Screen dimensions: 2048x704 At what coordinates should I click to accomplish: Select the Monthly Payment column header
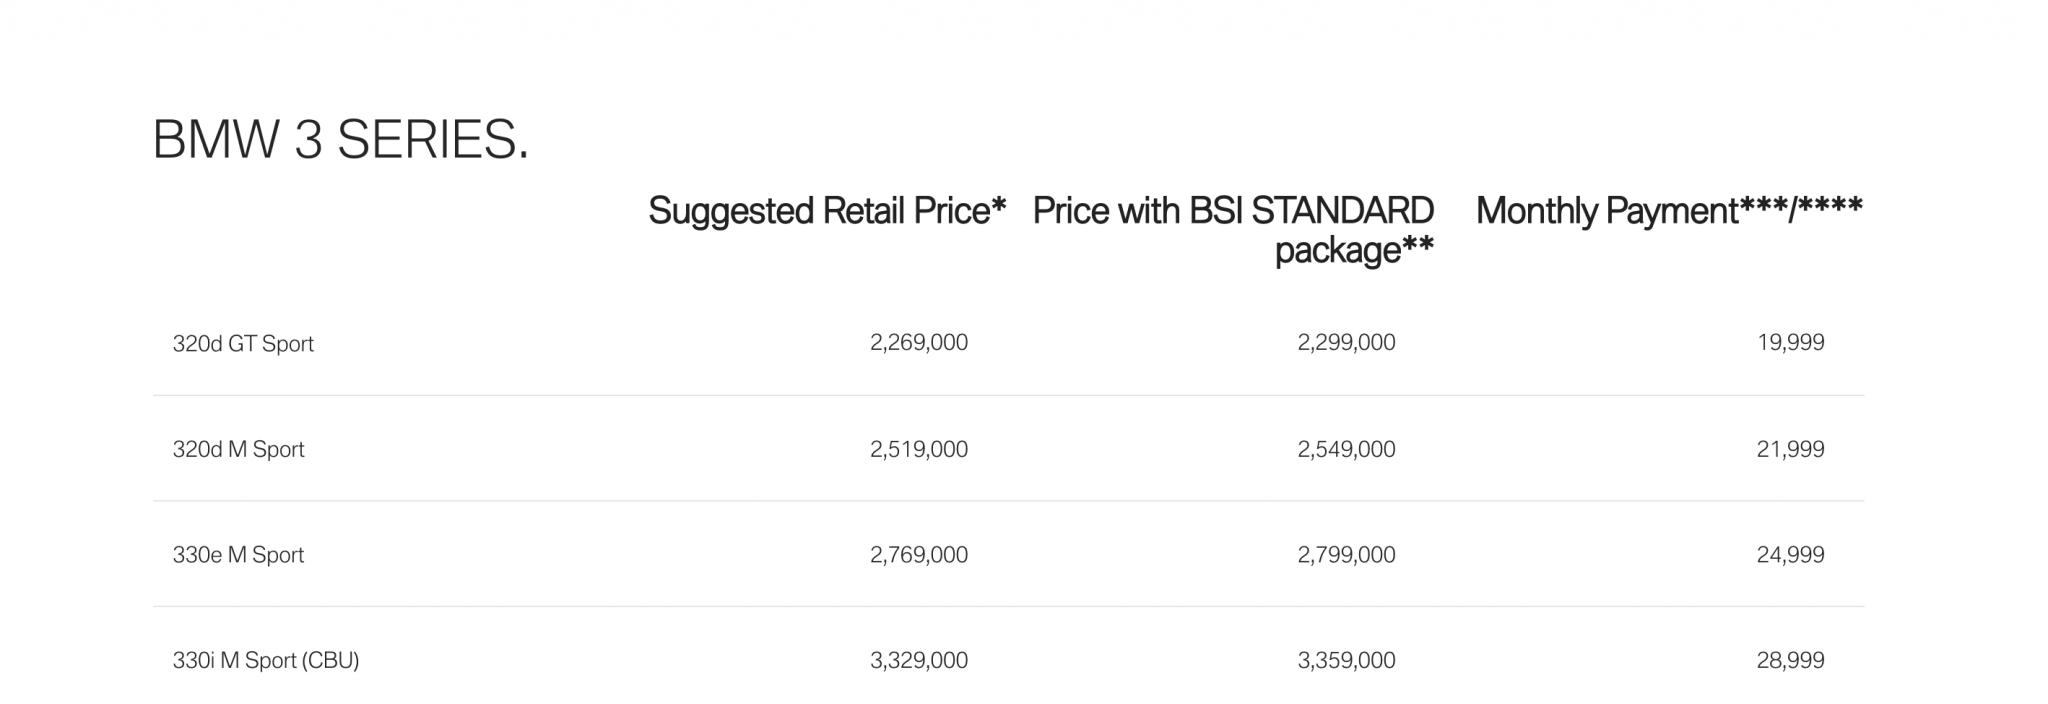[1668, 211]
